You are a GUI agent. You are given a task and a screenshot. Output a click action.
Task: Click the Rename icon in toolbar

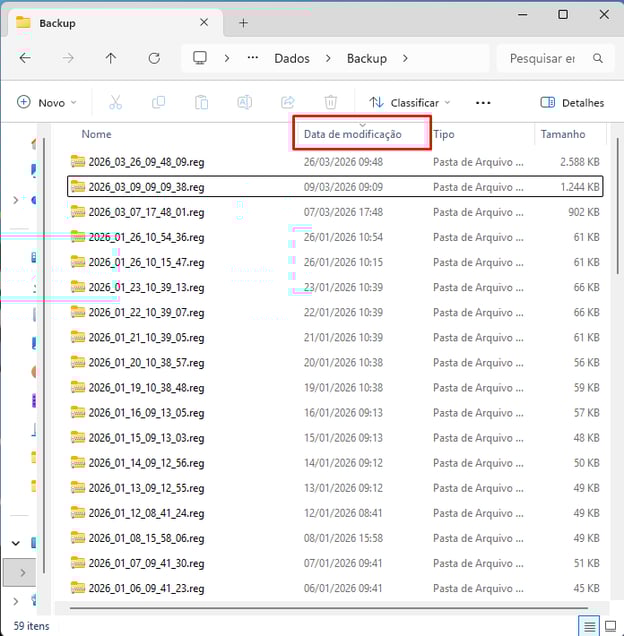pyautogui.click(x=244, y=102)
